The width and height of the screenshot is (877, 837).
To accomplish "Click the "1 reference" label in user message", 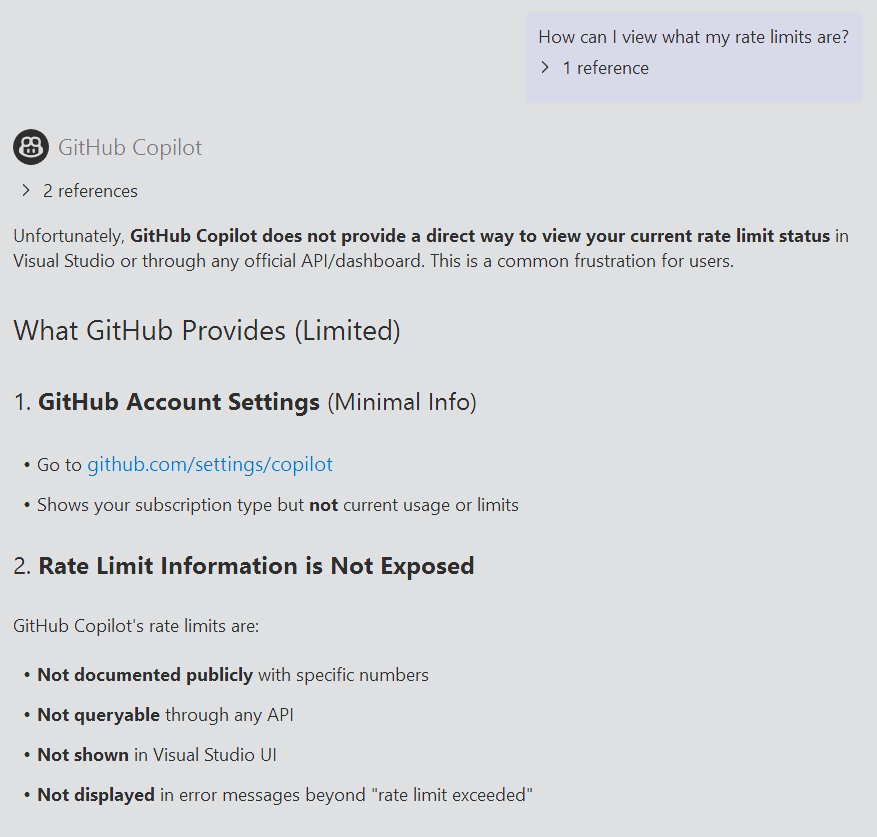I will click(605, 68).
